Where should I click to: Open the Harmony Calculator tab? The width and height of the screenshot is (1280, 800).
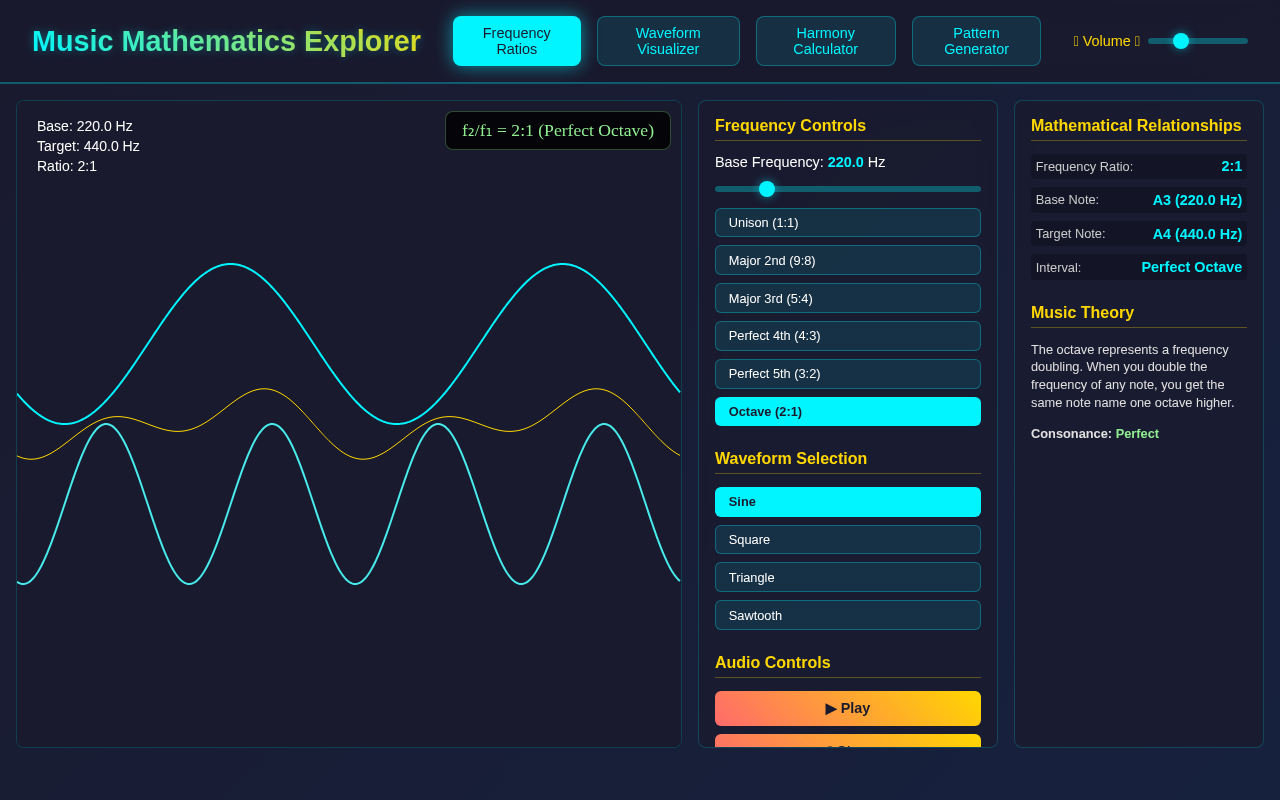click(825, 41)
